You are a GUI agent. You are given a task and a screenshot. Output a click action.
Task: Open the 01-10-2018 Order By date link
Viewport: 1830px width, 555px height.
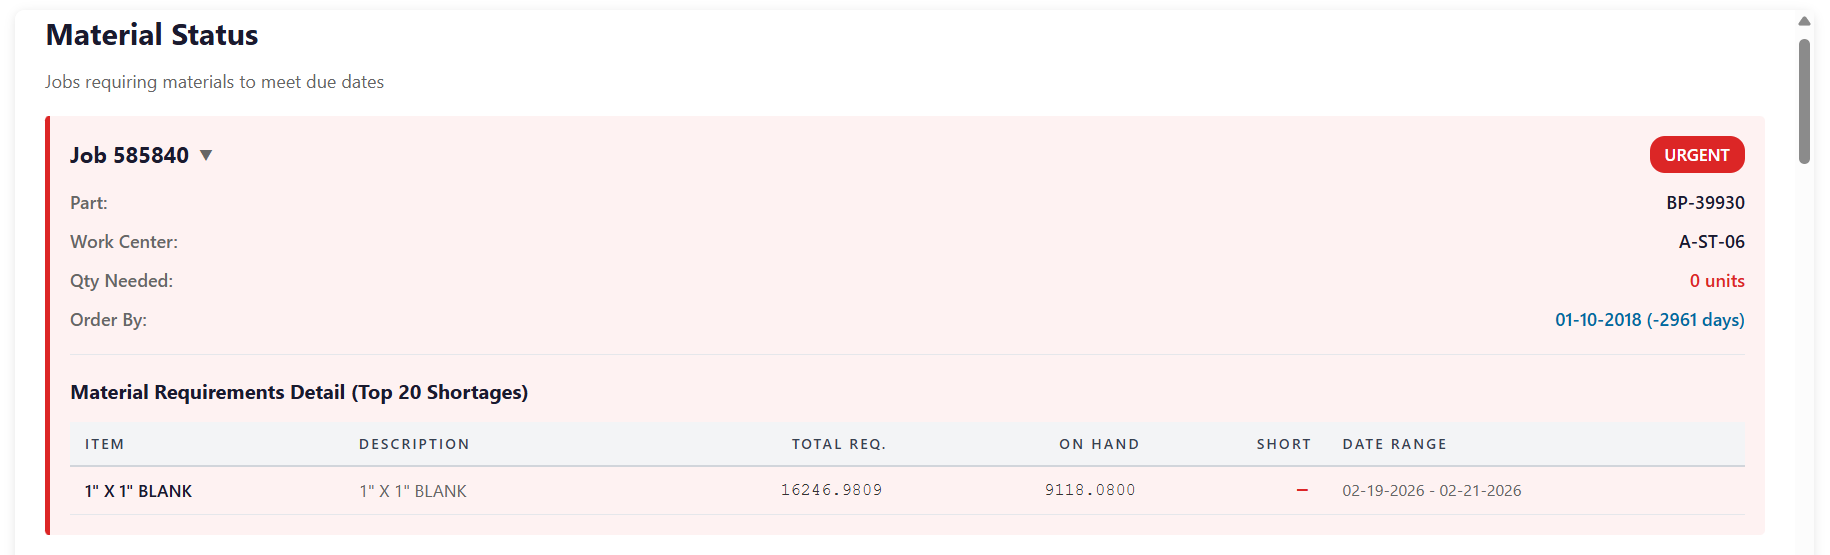[x=1649, y=320]
